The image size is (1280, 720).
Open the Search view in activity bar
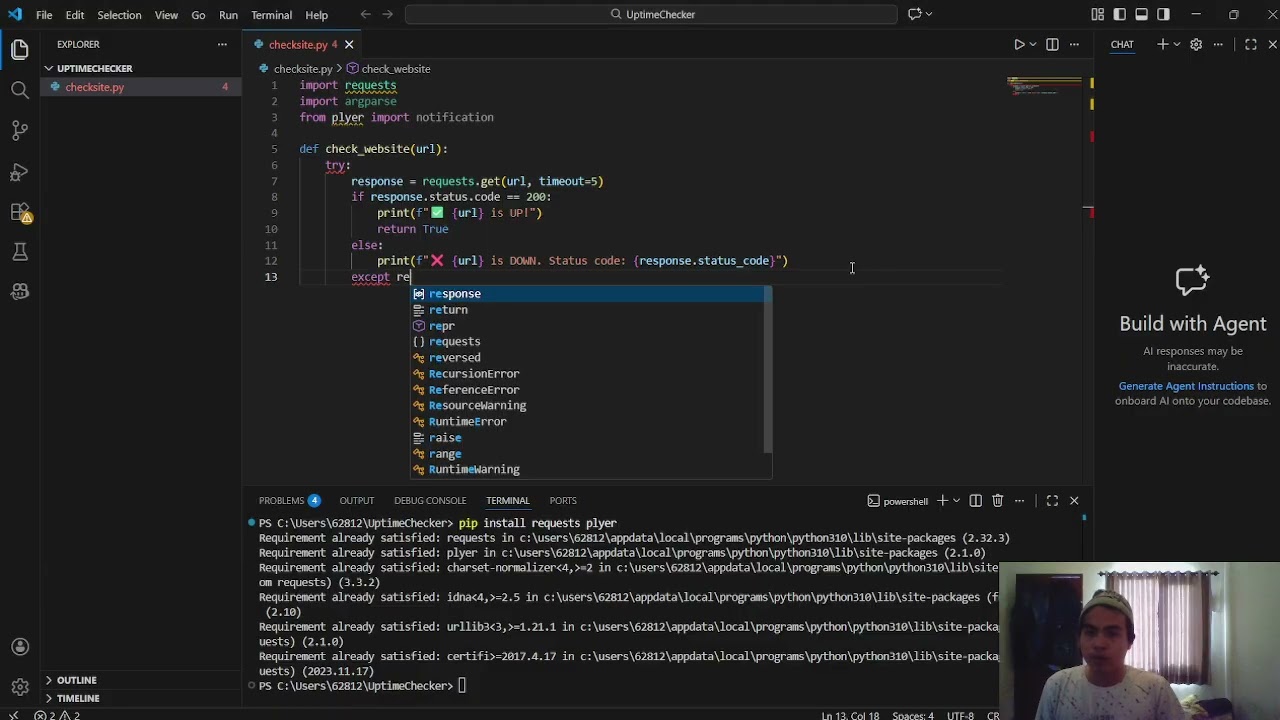(x=20, y=90)
